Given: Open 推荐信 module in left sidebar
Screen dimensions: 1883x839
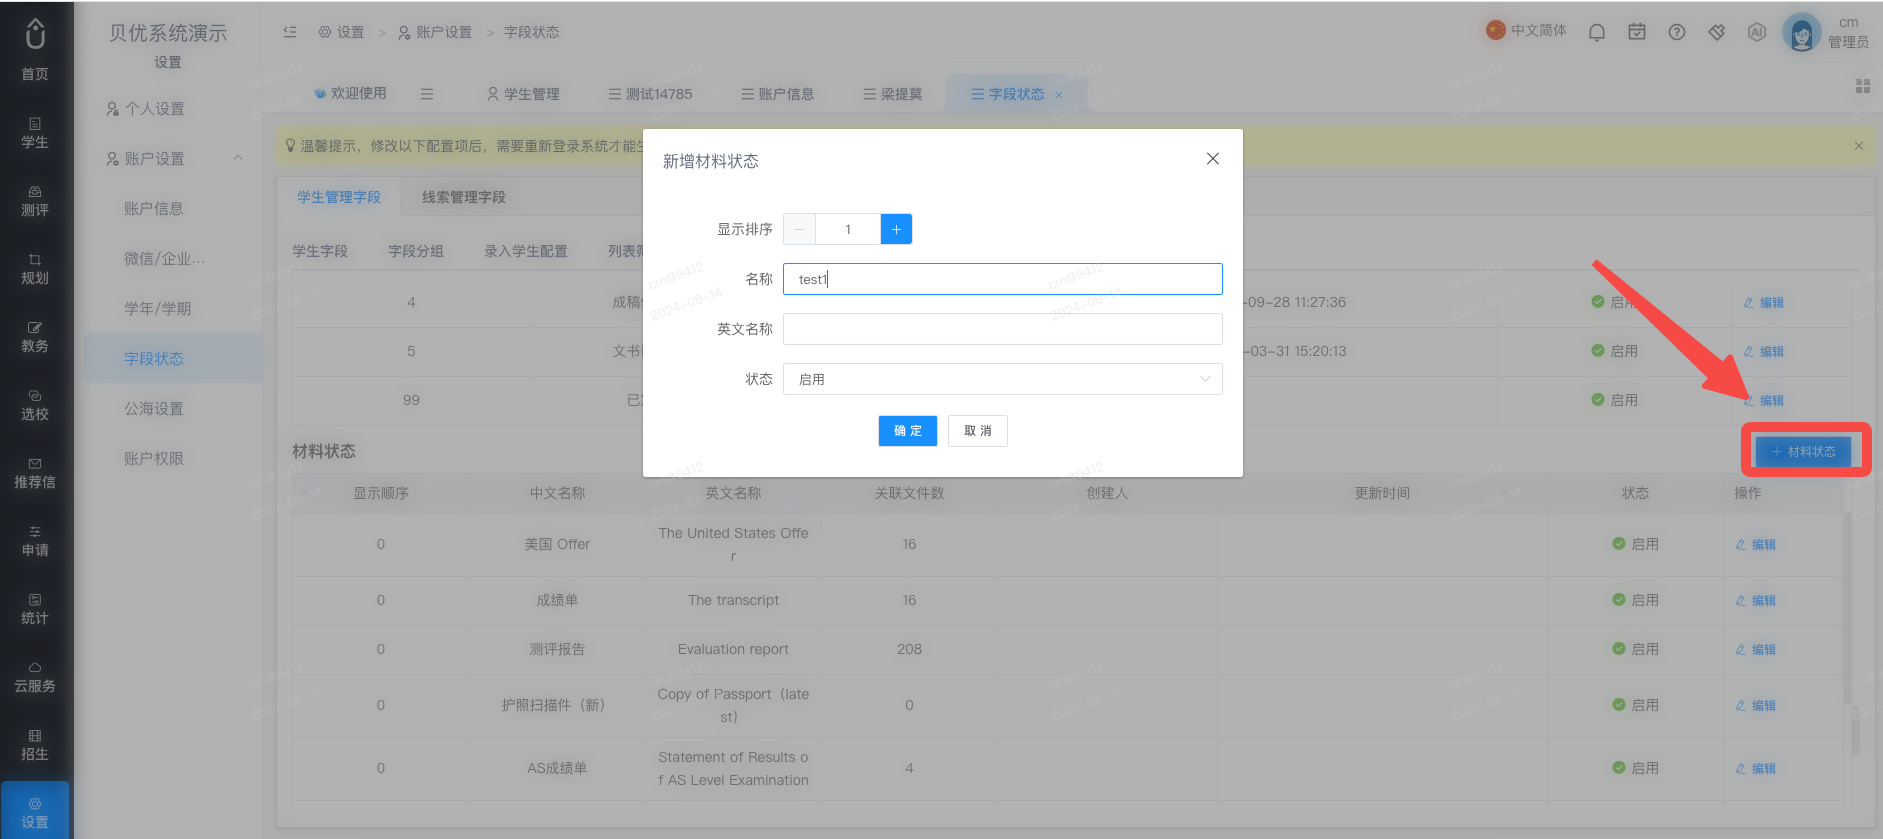Looking at the screenshot, I should (35, 473).
